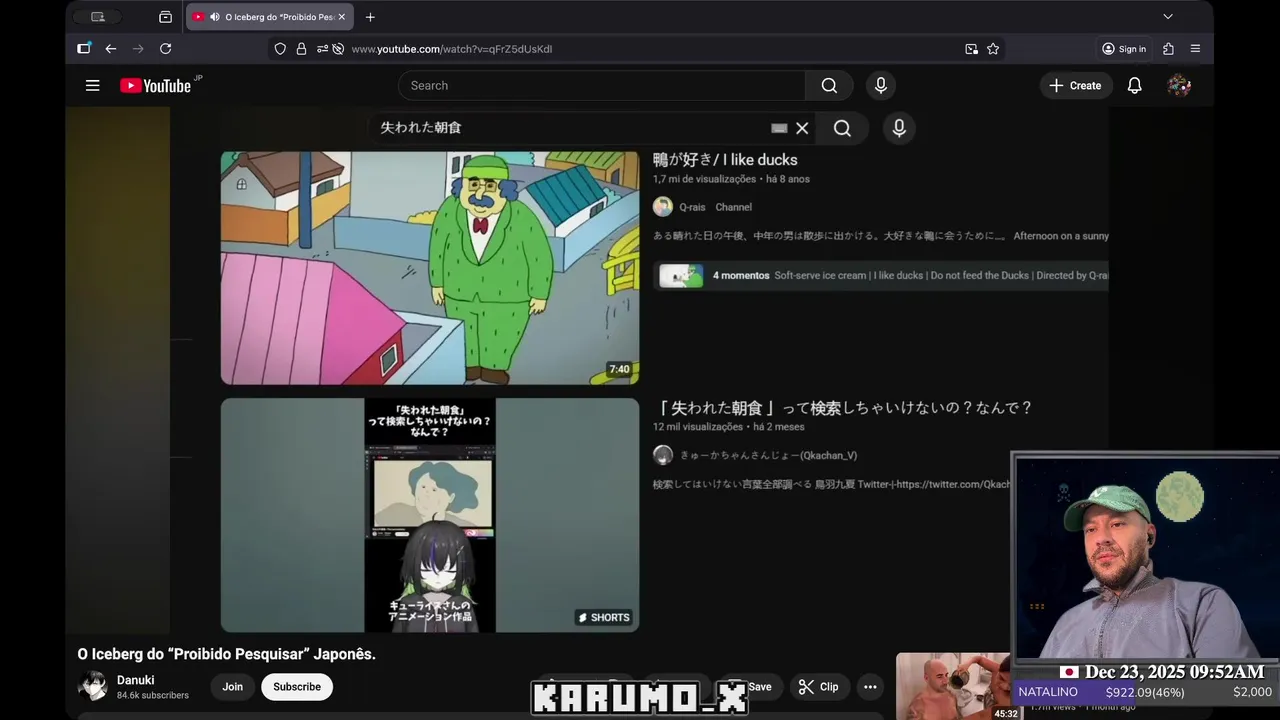This screenshot has height=720, width=1280.
Task: Click the 7:40 duration badge
Action: pos(620,370)
